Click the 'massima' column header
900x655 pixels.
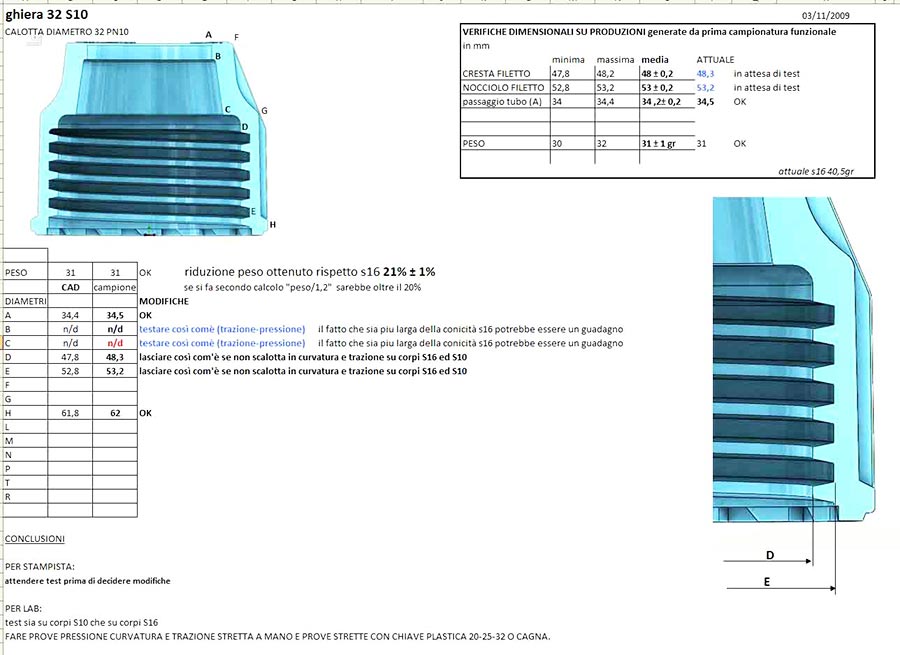(x=615, y=60)
